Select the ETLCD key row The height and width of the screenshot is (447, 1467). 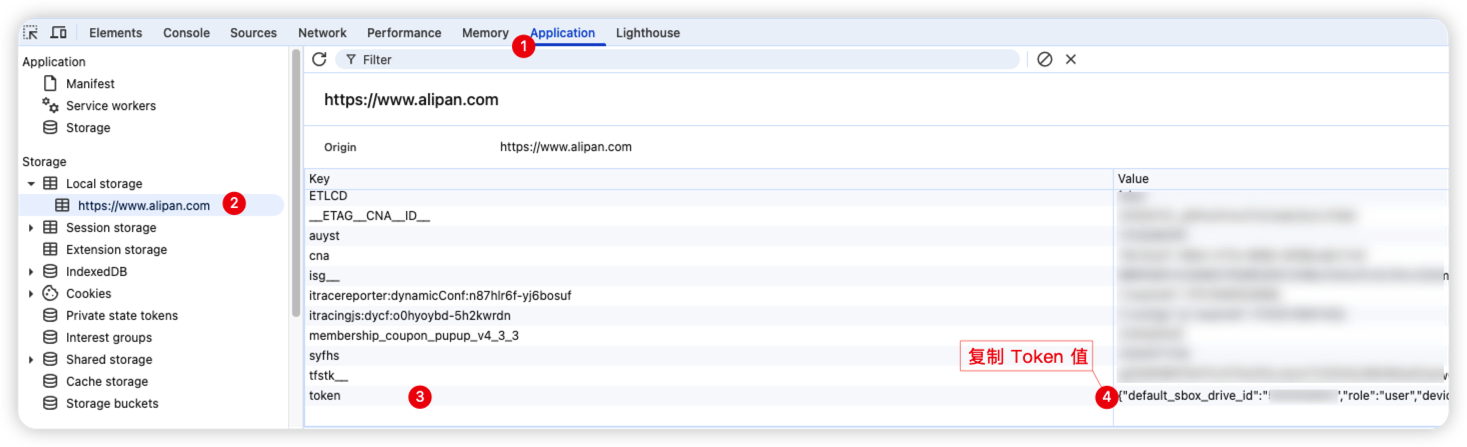(709, 197)
